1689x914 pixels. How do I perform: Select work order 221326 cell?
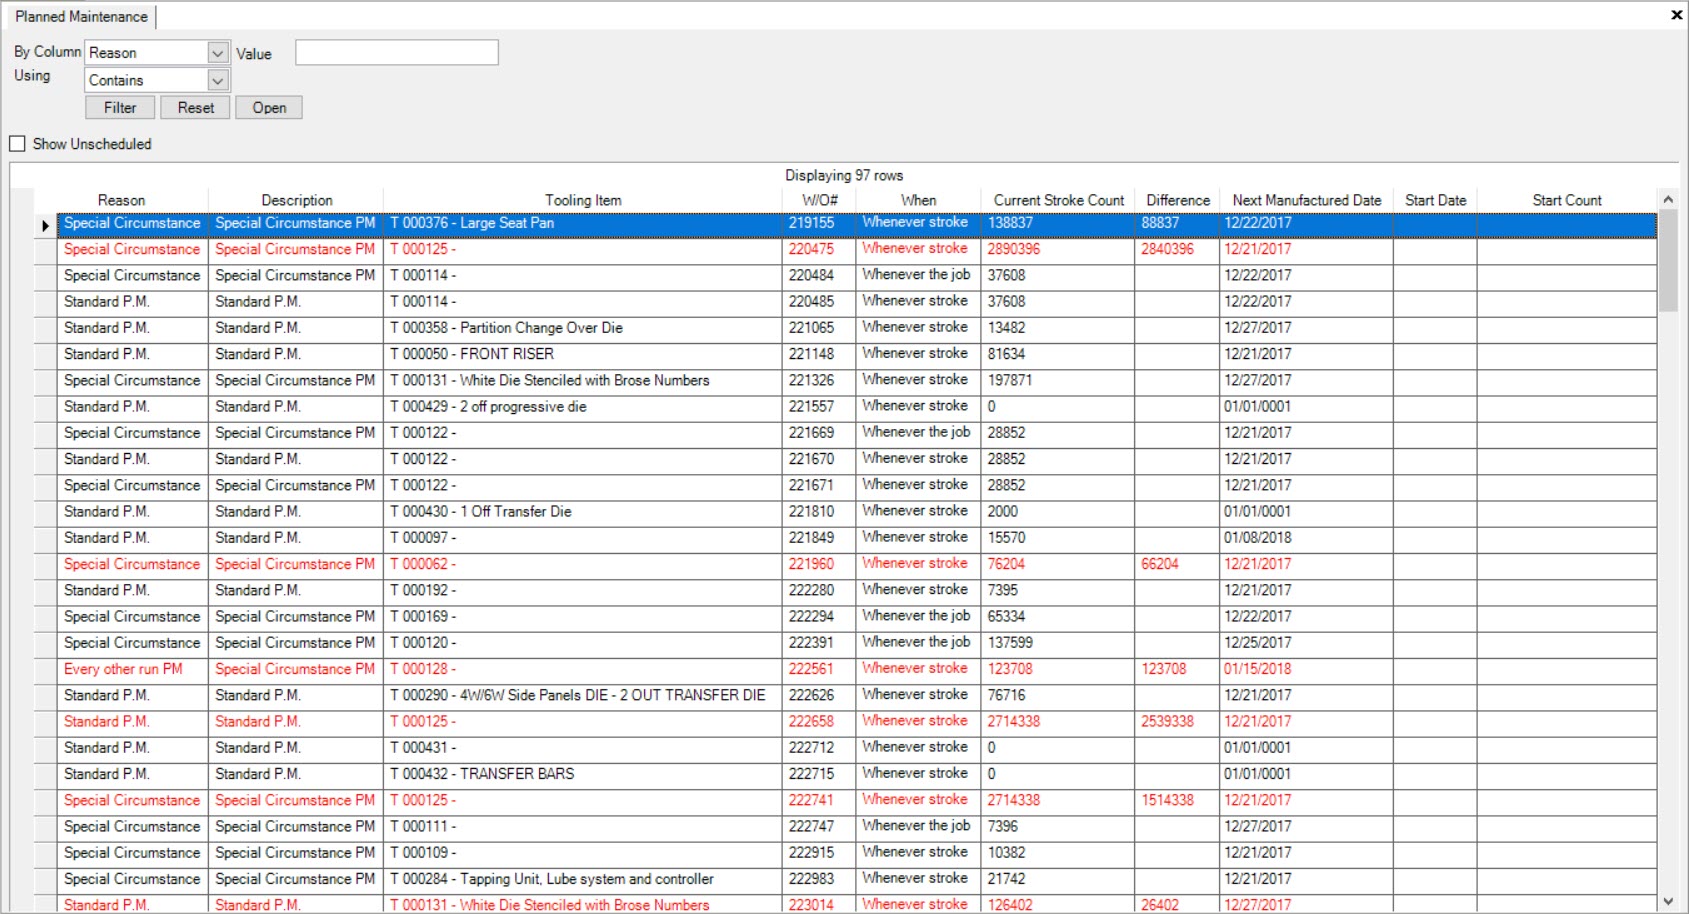[819, 381]
